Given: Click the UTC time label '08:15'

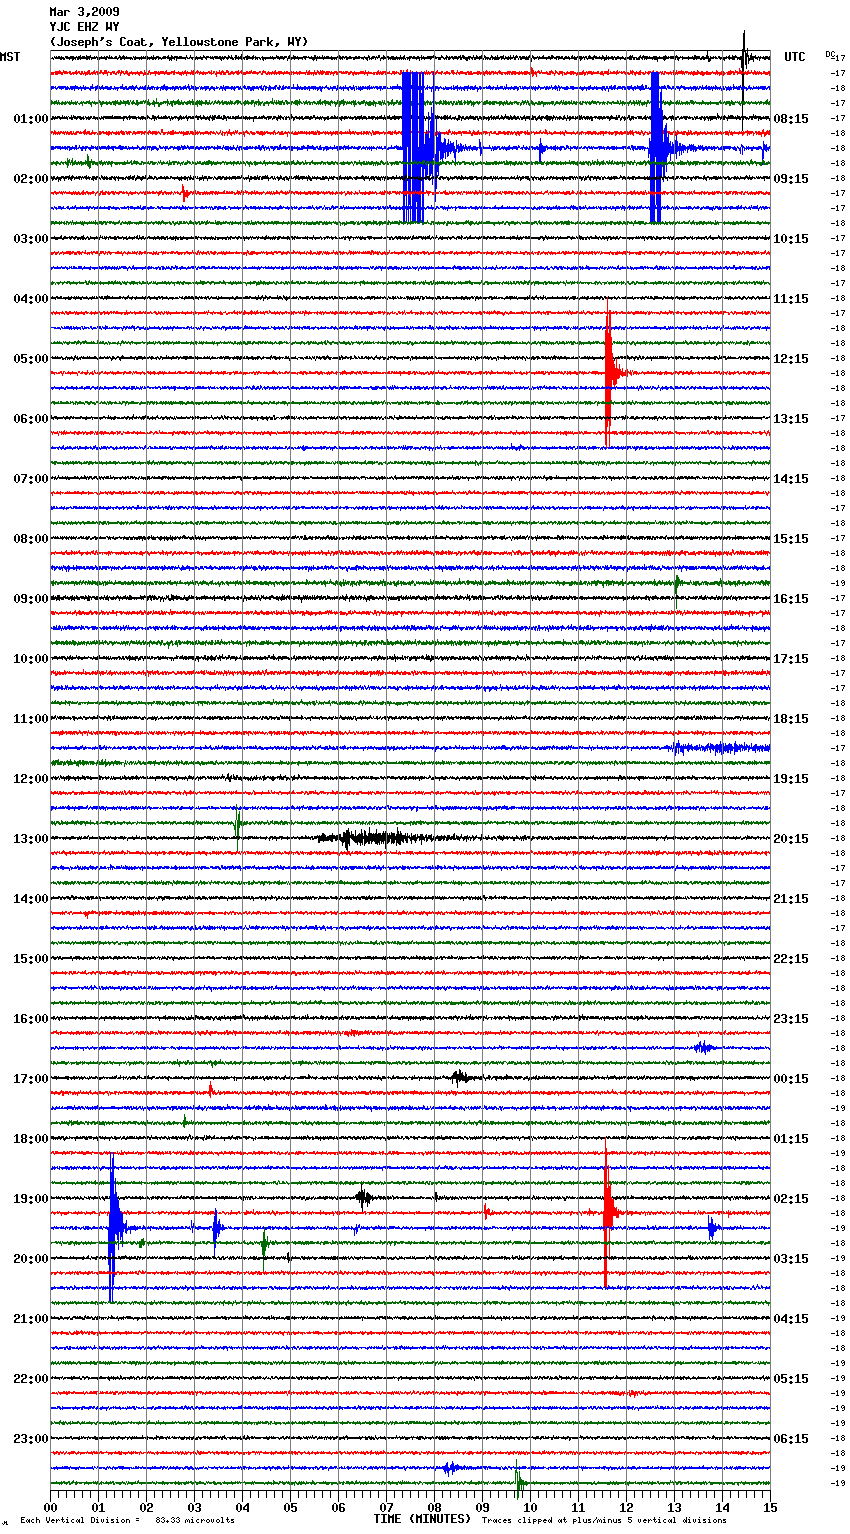Looking at the screenshot, I should click(791, 119).
